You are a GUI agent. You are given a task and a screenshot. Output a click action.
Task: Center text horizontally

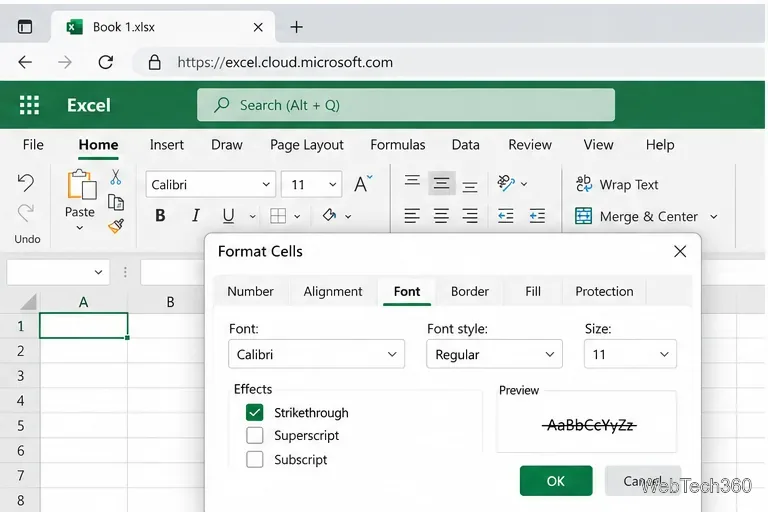coord(441,216)
